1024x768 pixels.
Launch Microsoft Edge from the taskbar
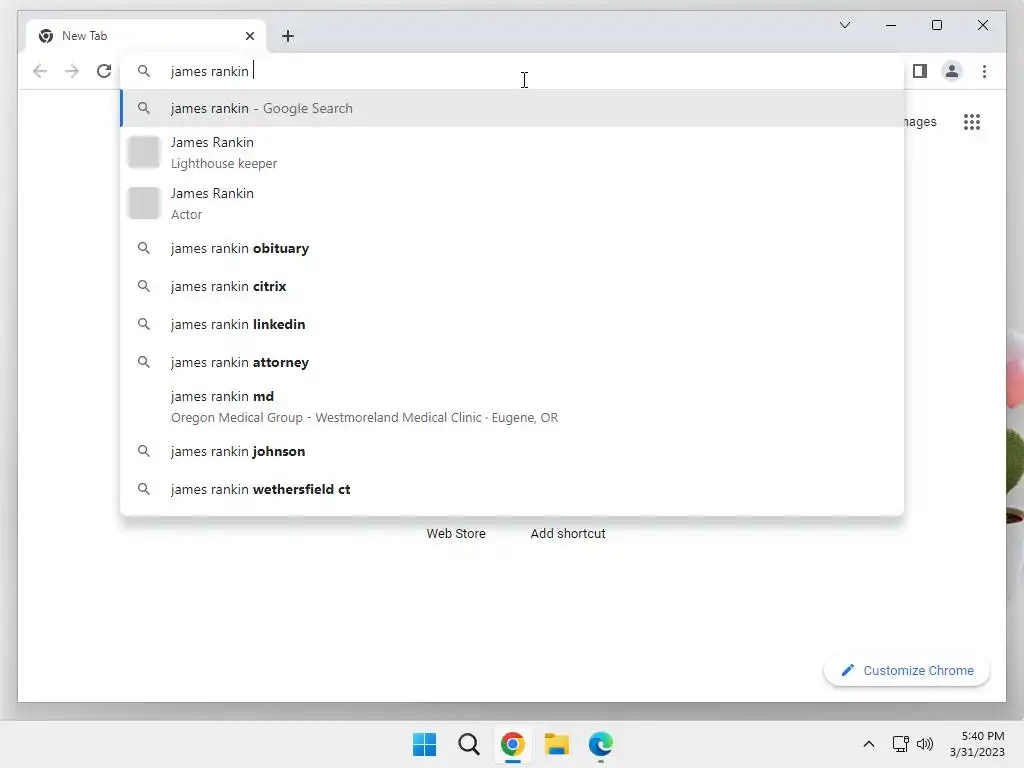pos(601,744)
